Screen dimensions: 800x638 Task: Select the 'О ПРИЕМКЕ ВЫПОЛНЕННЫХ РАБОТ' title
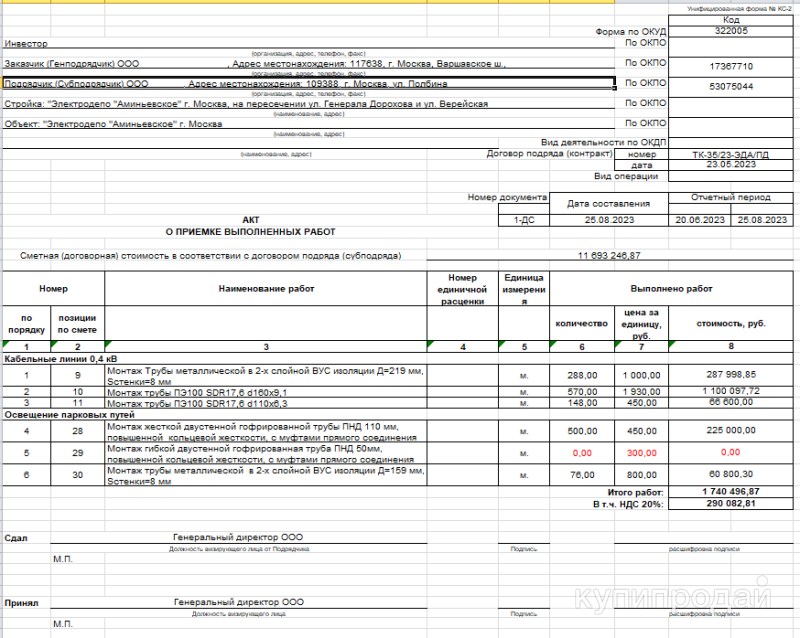[x=250, y=231]
